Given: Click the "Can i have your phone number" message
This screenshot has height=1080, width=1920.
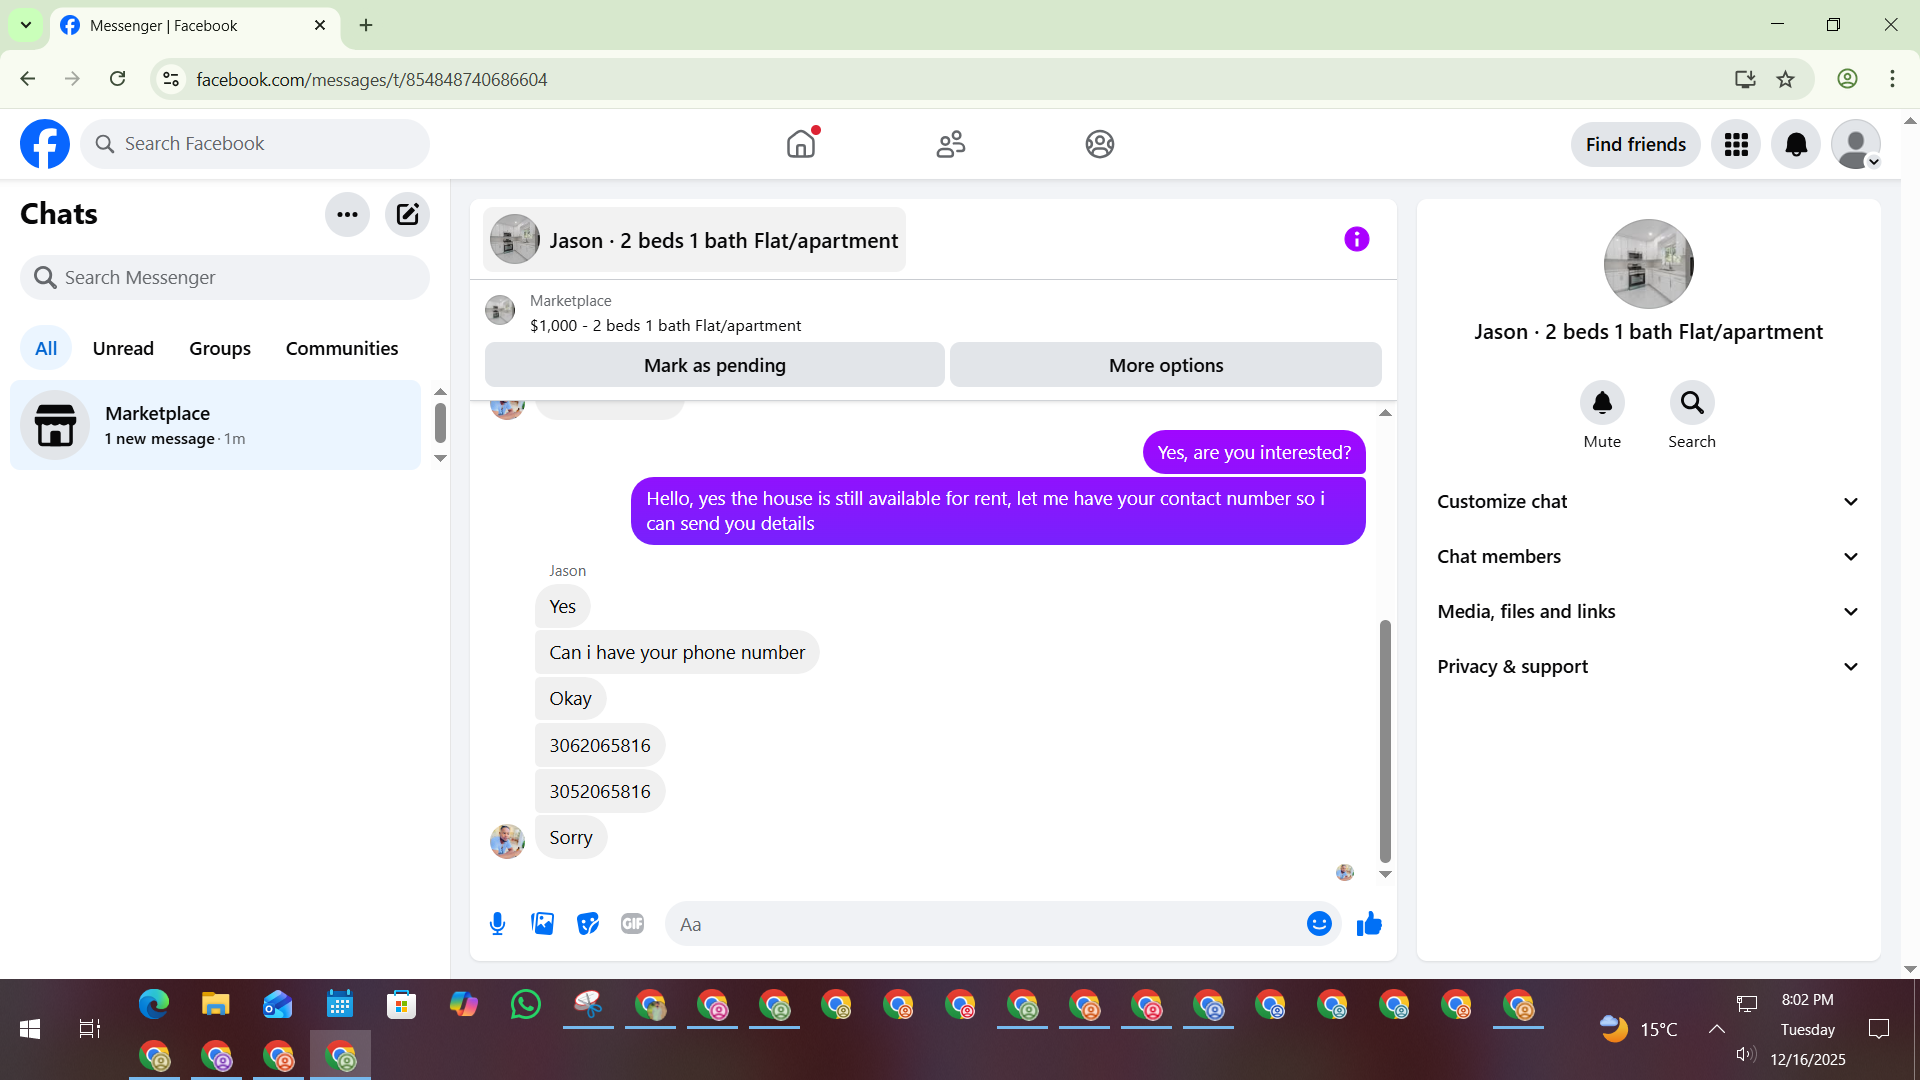Looking at the screenshot, I should click(677, 653).
